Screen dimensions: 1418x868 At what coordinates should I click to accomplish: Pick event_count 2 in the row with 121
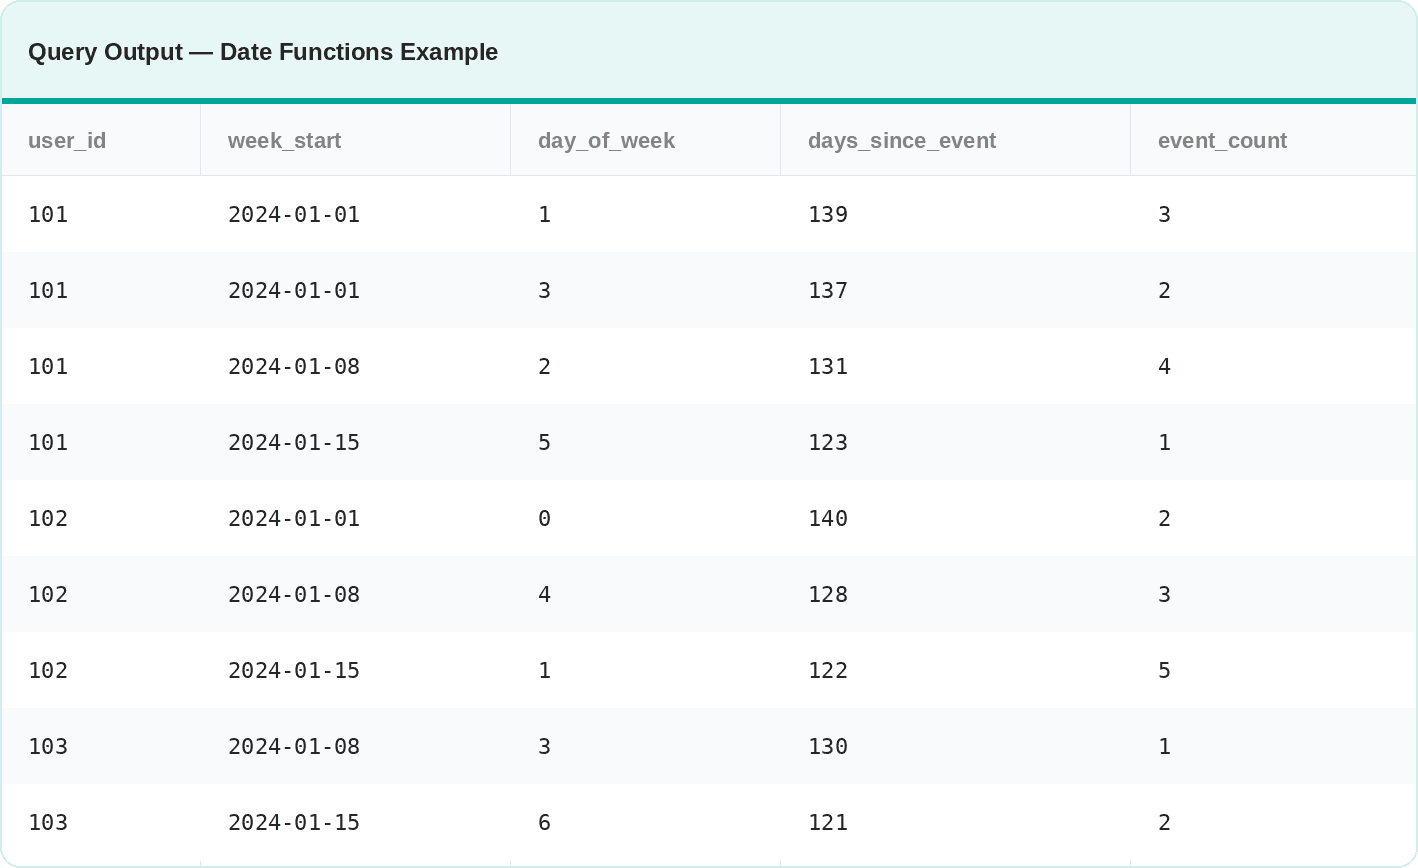(x=1164, y=822)
